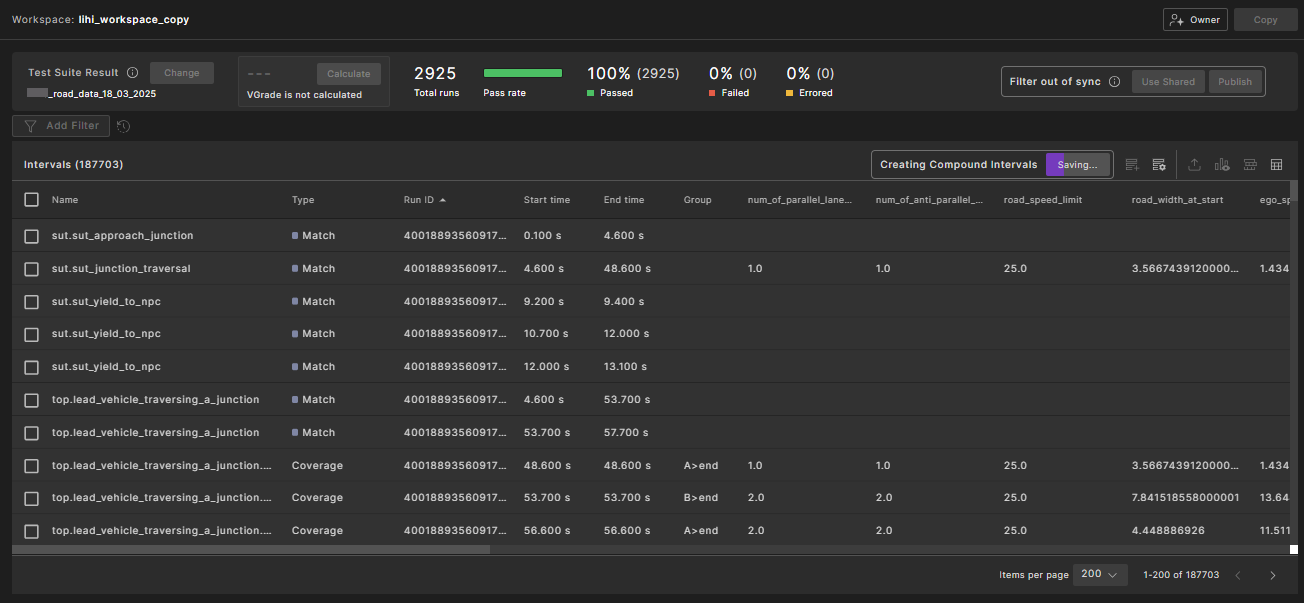The image size is (1304, 603).
Task: Click the export upload icon
Action: [x=1194, y=165]
